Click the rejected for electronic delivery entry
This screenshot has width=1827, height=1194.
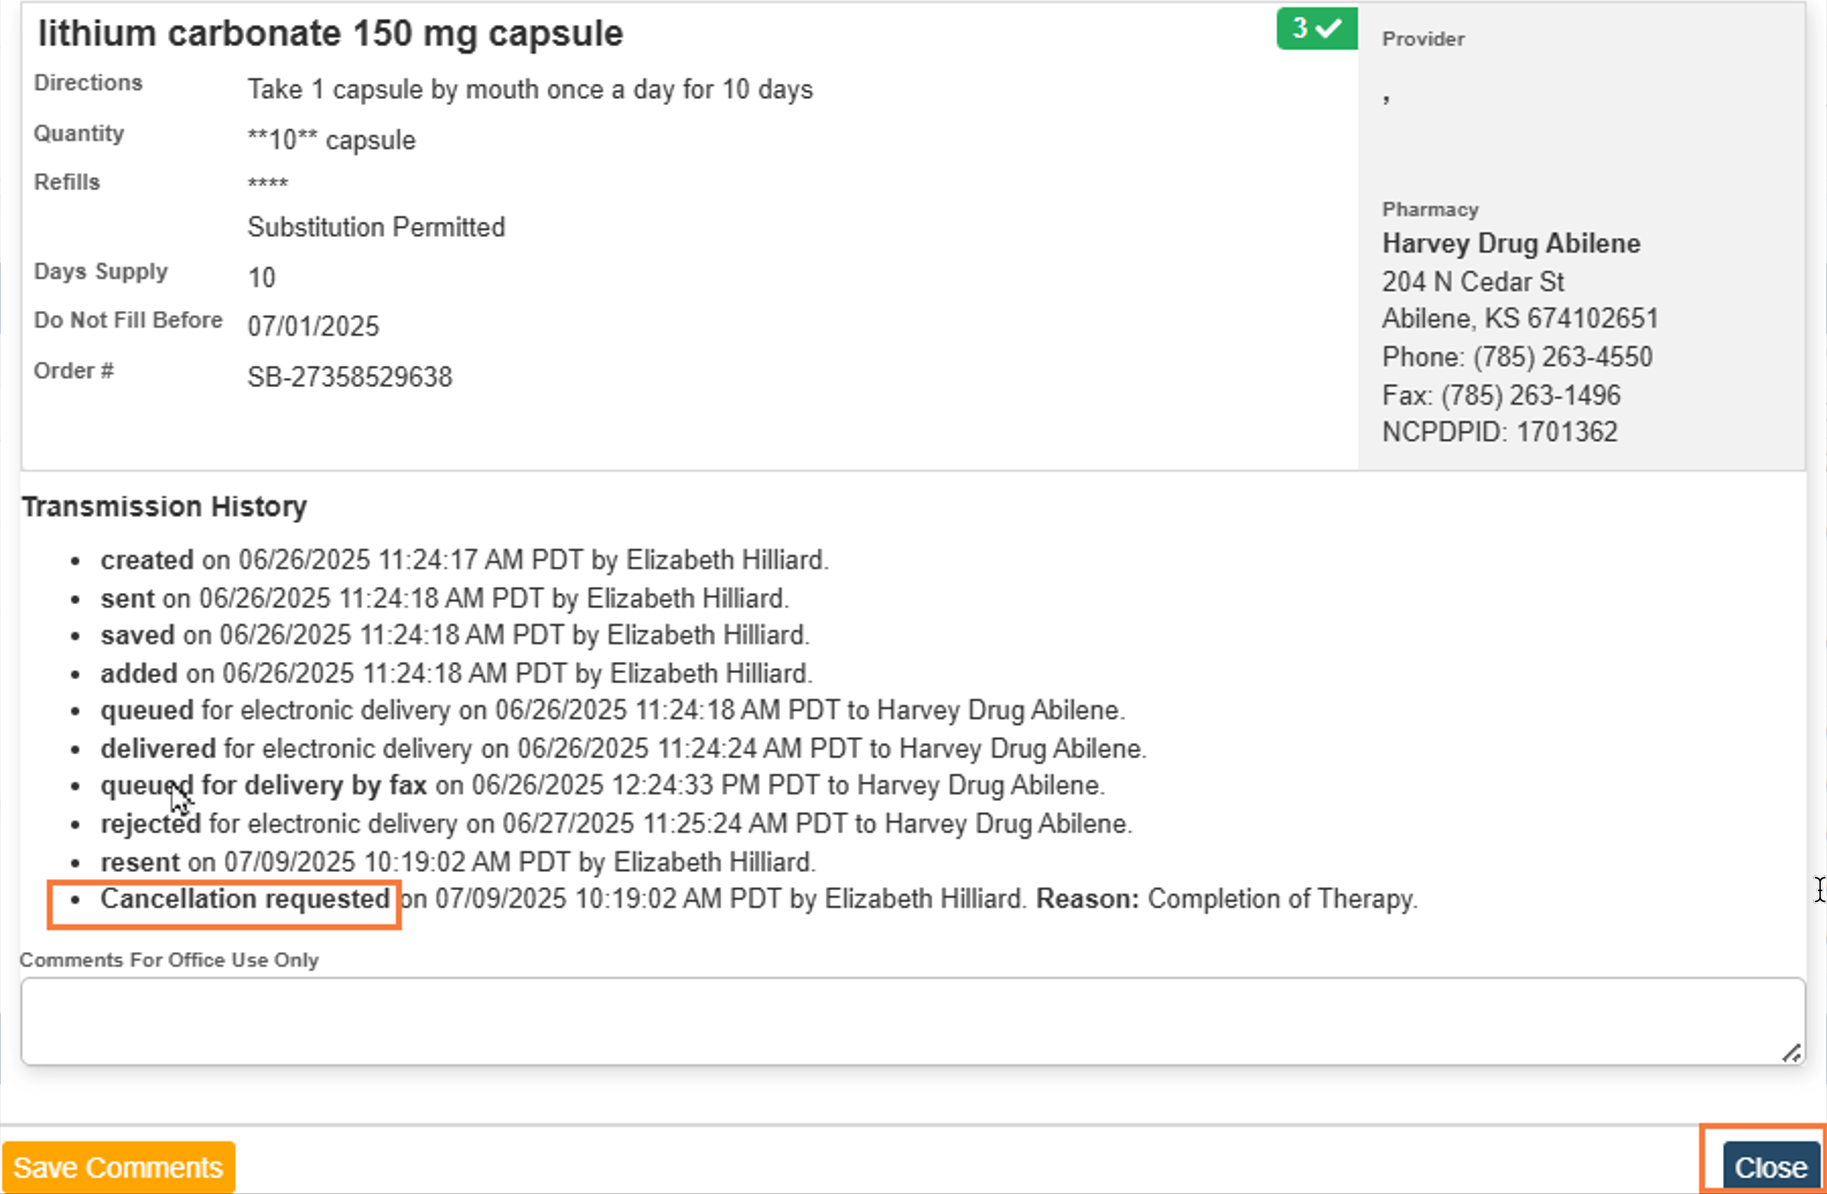[x=615, y=824]
